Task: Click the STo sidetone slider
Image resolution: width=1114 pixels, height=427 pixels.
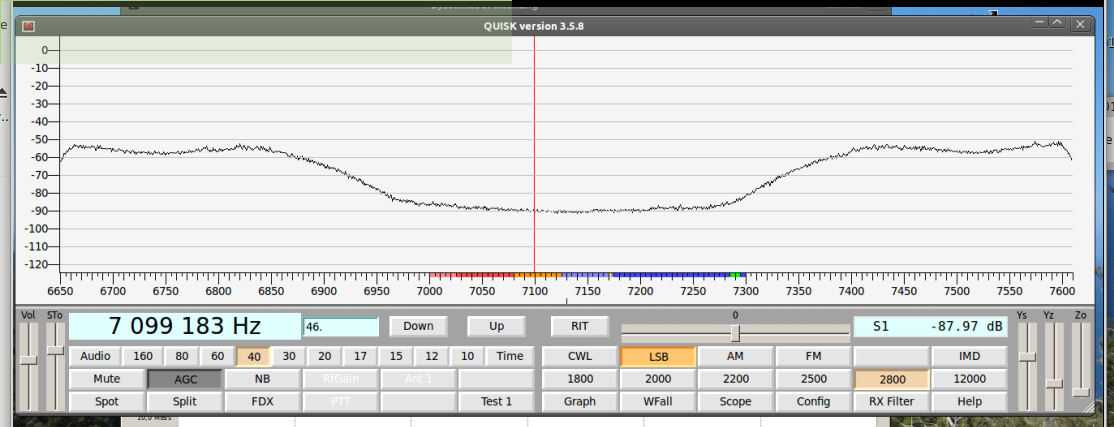Action: (x=55, y=365)
